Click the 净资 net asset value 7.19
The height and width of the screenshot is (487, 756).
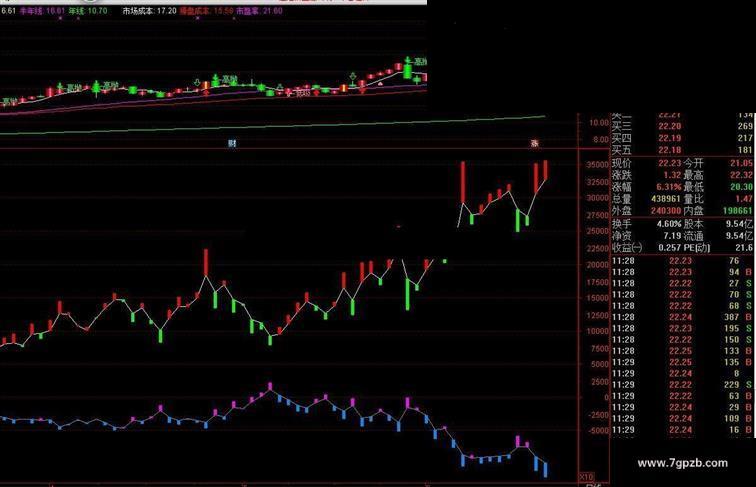[672, 236]
